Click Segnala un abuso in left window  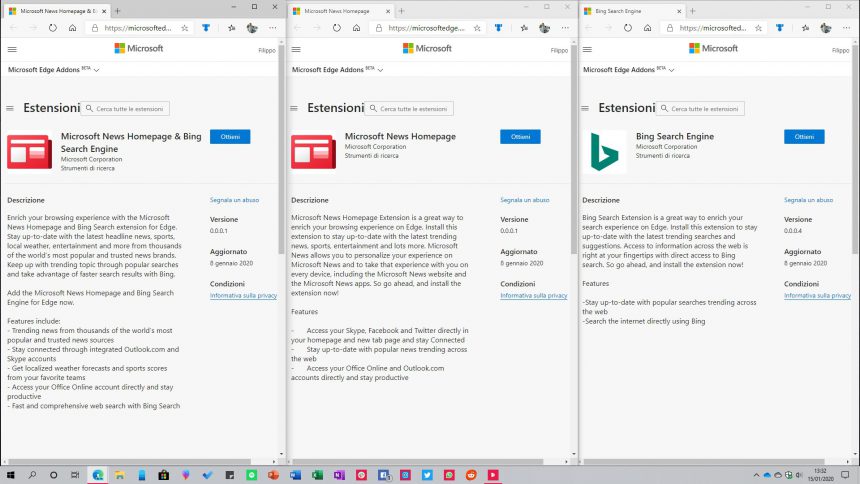[x=234, y=200]
